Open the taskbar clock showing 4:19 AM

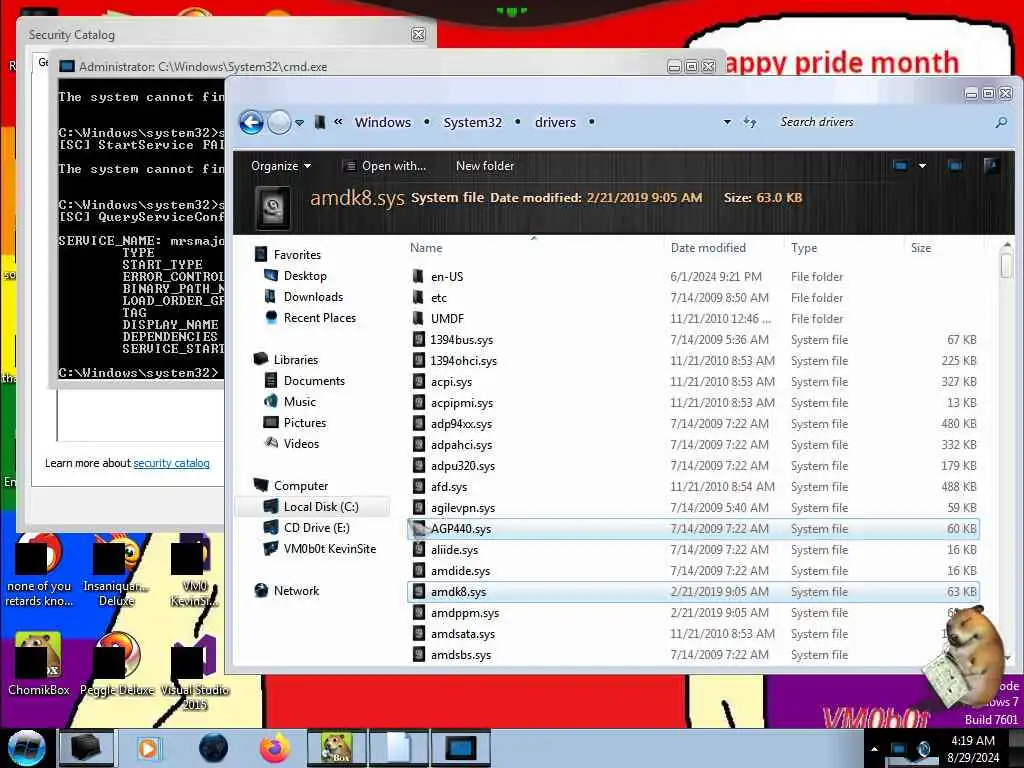coord(973,749)
